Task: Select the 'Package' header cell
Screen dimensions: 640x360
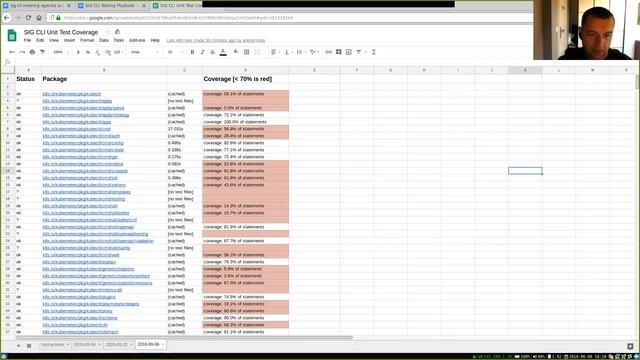Action: click(x=104, y=79)
